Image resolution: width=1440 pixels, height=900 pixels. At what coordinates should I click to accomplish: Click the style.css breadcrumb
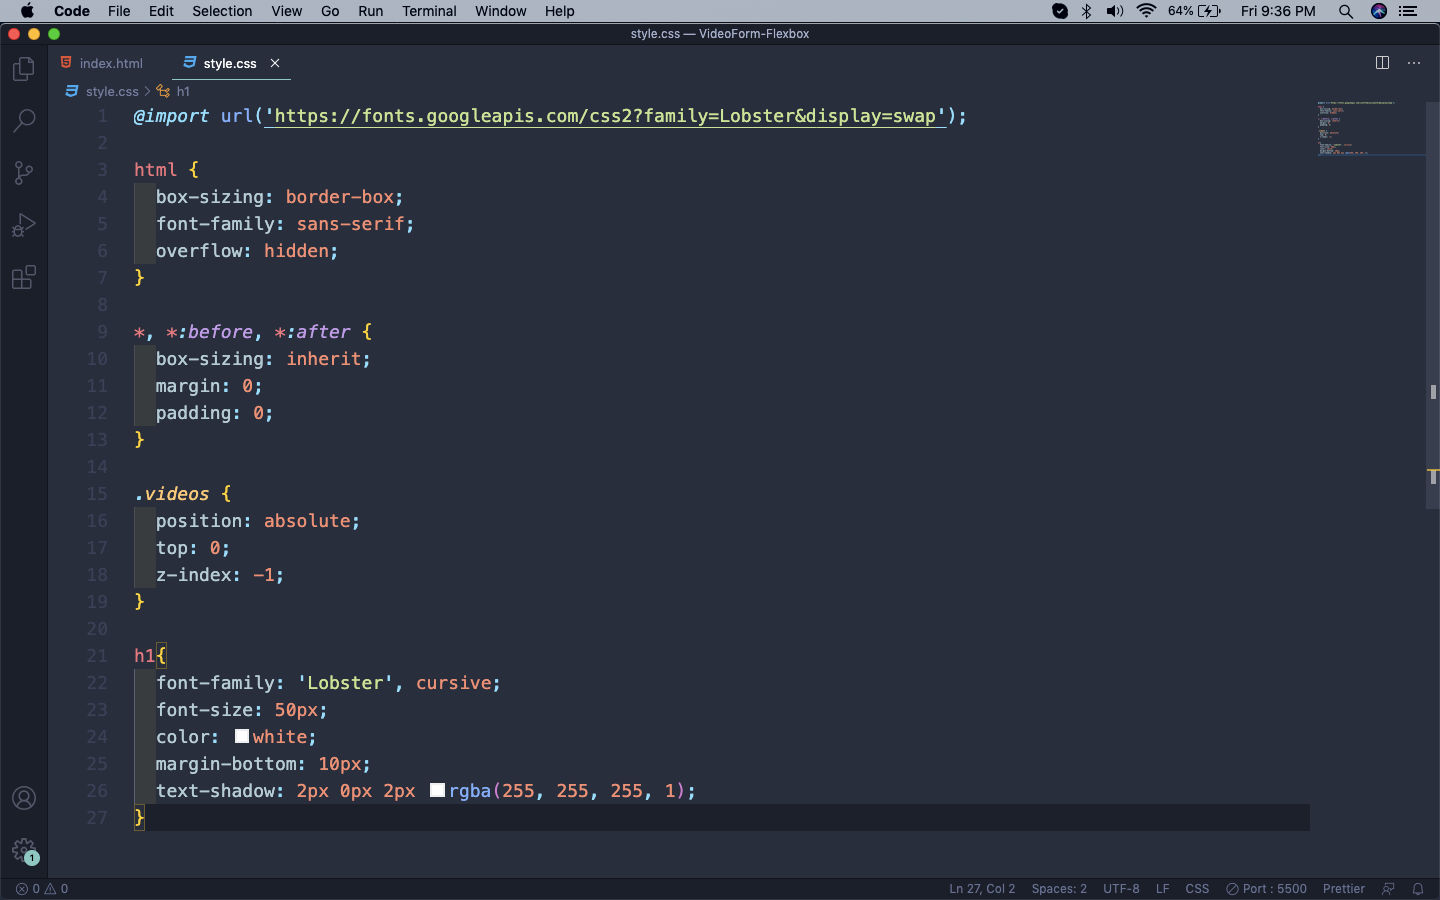(x=112, y=91)
